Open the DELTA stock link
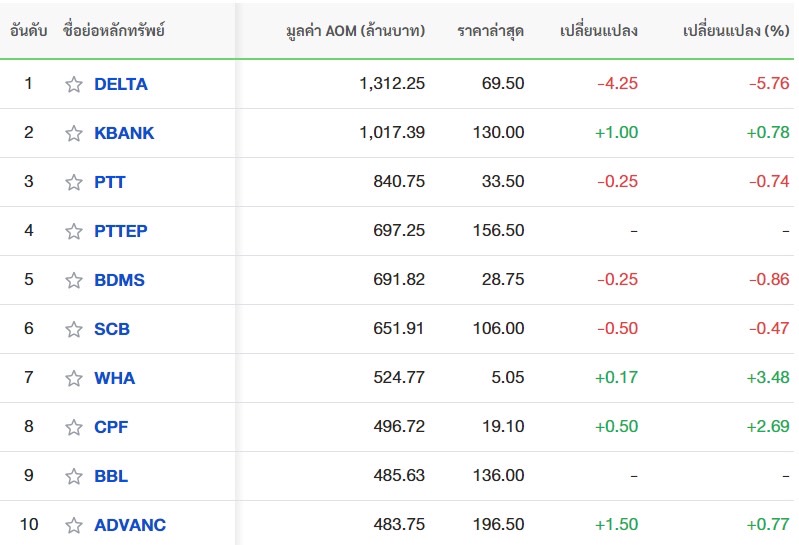 click(120, 84)
